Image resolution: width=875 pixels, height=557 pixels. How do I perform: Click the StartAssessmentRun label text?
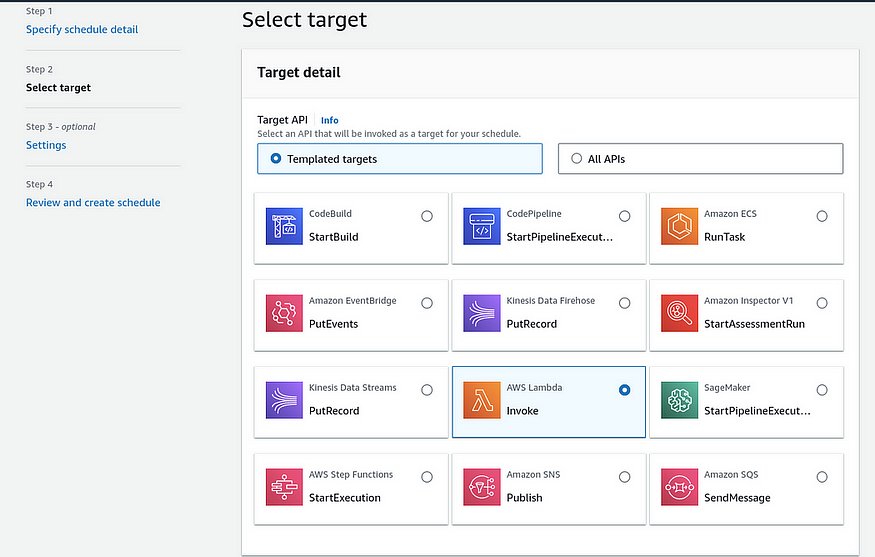(x=754, y=324)
